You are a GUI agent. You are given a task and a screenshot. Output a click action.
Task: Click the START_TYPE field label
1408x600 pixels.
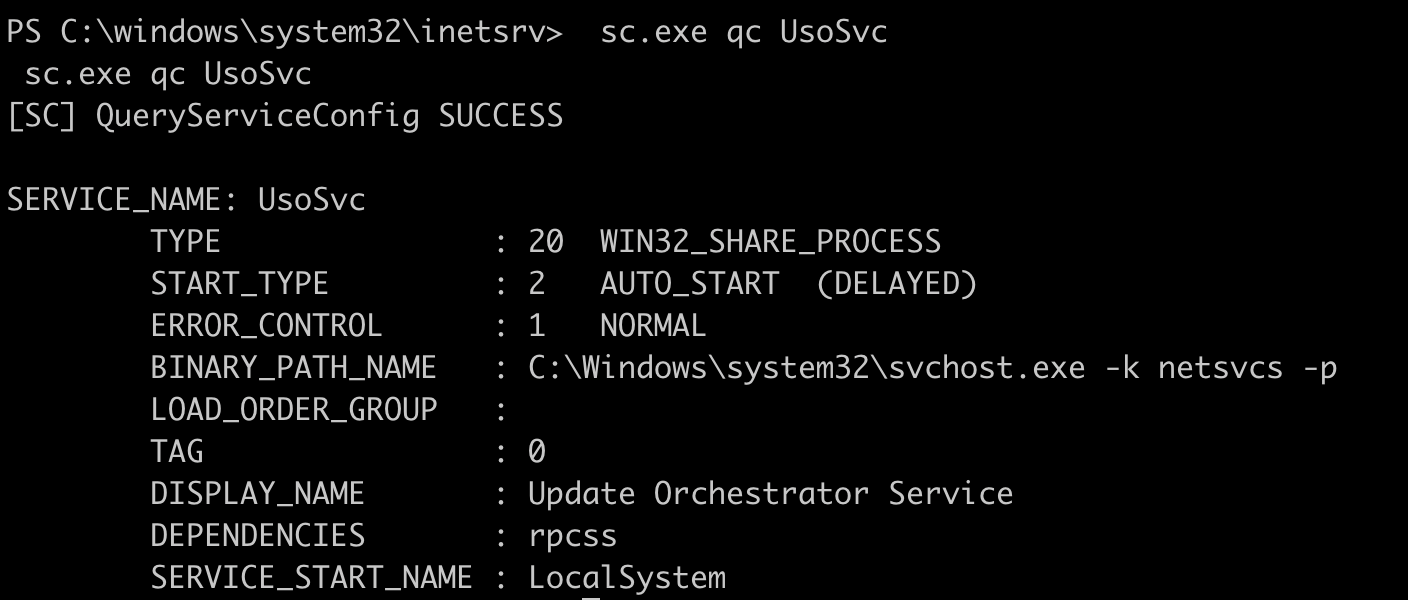point(239,284)
